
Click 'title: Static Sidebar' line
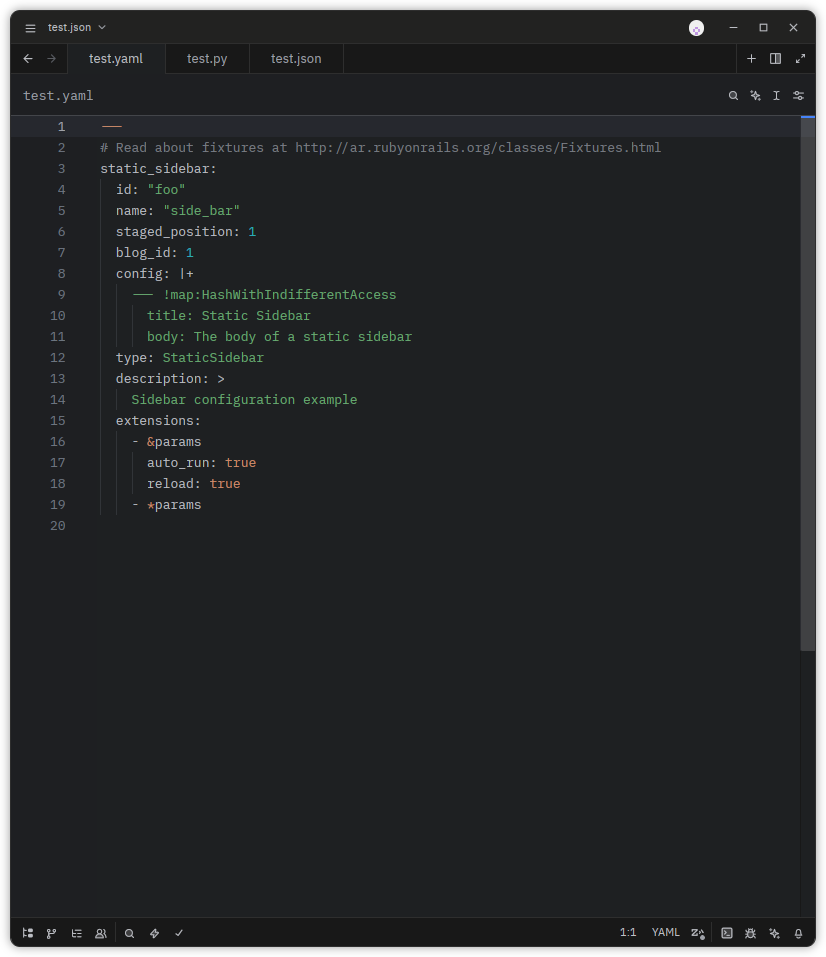(x=228, y=316)
